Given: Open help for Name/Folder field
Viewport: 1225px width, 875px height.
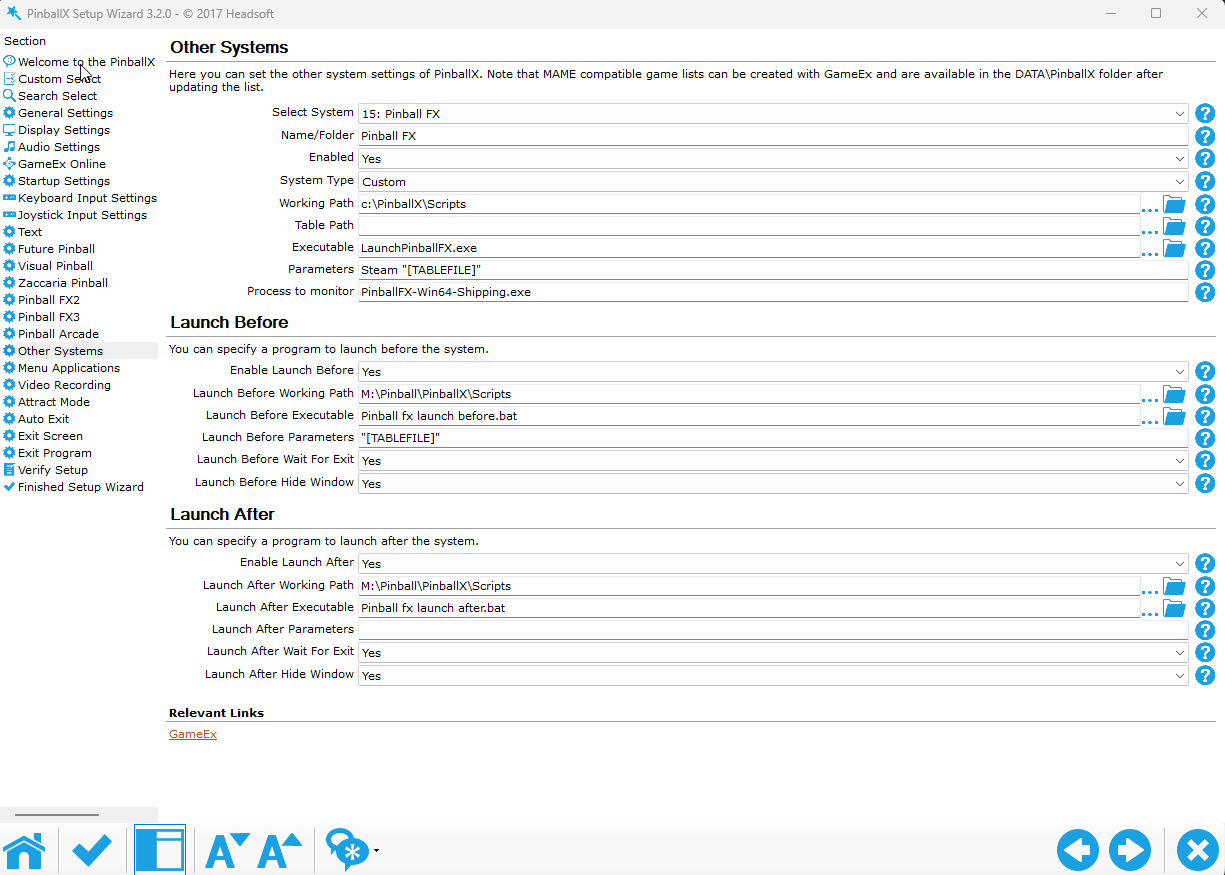Looking at the screenshot, I should (x=1205, y=136).
